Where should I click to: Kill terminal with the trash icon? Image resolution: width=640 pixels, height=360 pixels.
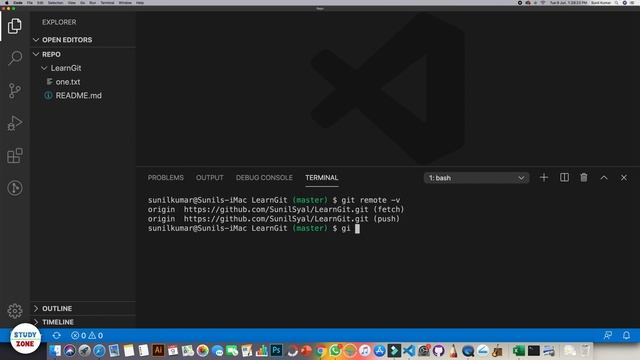(584, 178)
